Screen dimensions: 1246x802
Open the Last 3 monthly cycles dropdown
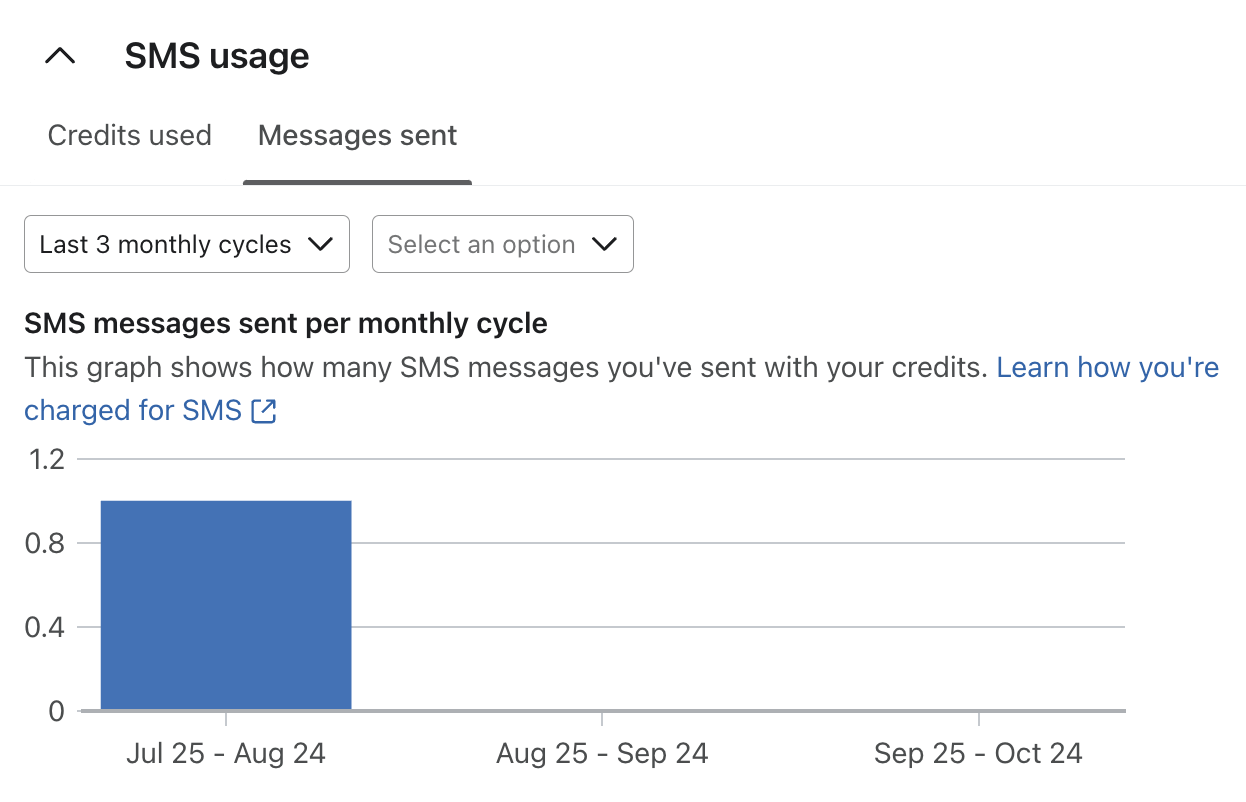click(186, 243)
